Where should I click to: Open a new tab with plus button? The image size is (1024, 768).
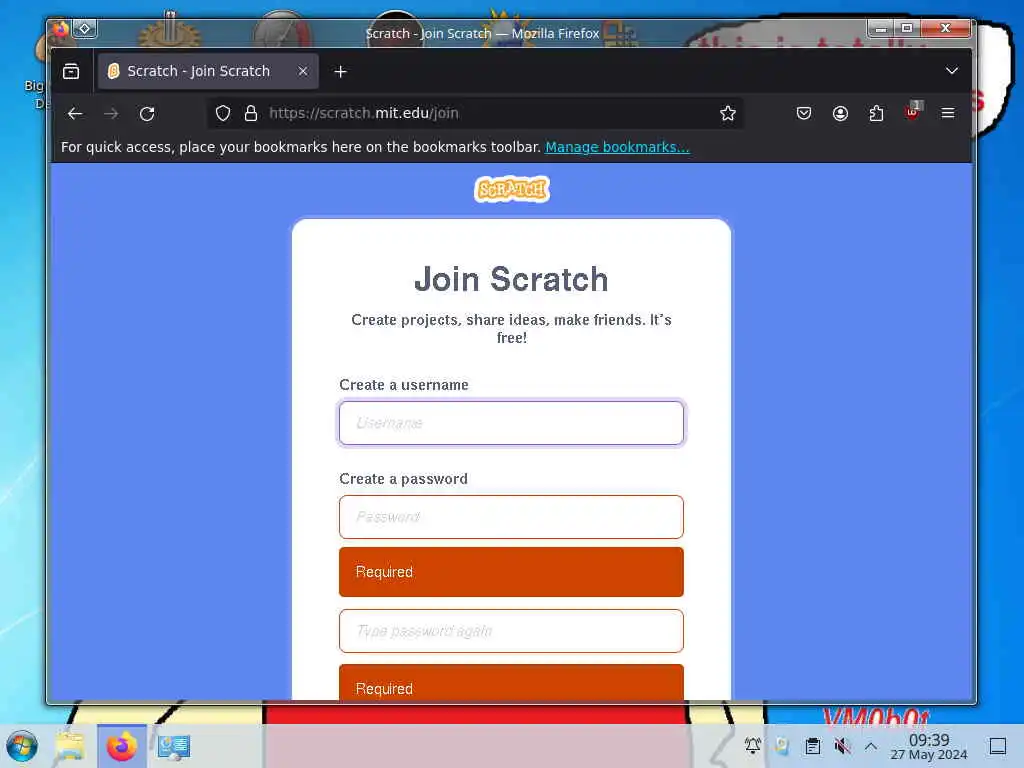tap(340, 71)
